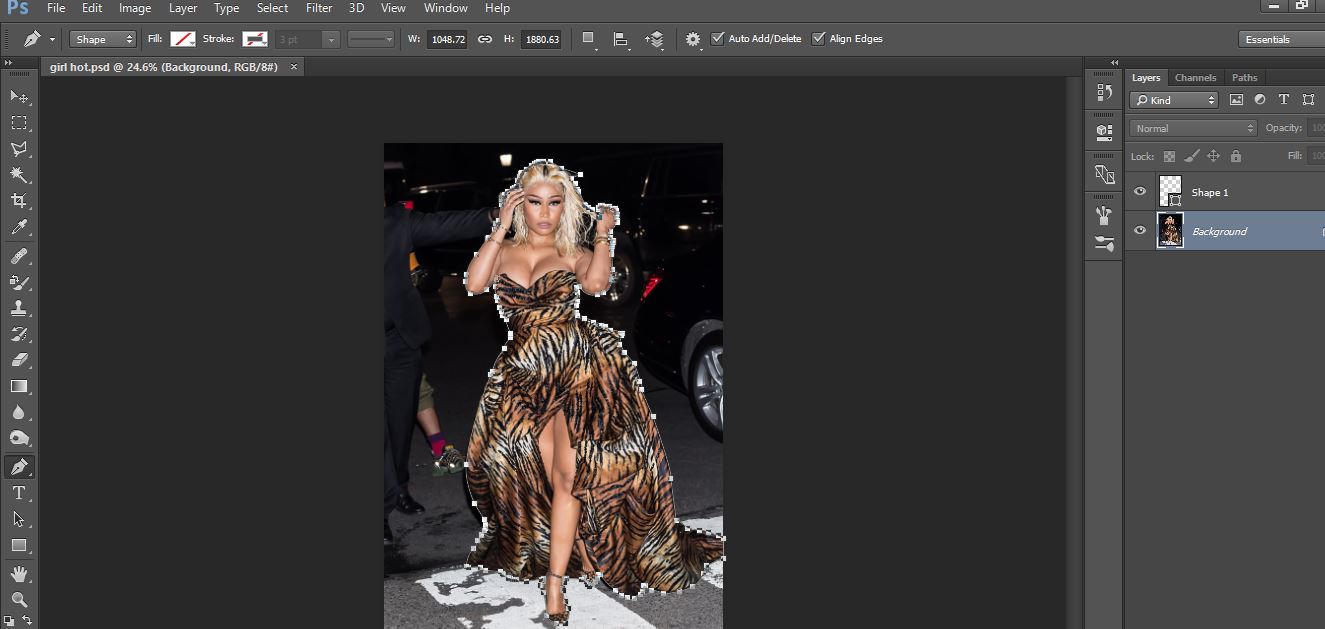This screenshot has height=629, width=1325.
Task: Open the Fill color swatch
Action: click(182, 39)
